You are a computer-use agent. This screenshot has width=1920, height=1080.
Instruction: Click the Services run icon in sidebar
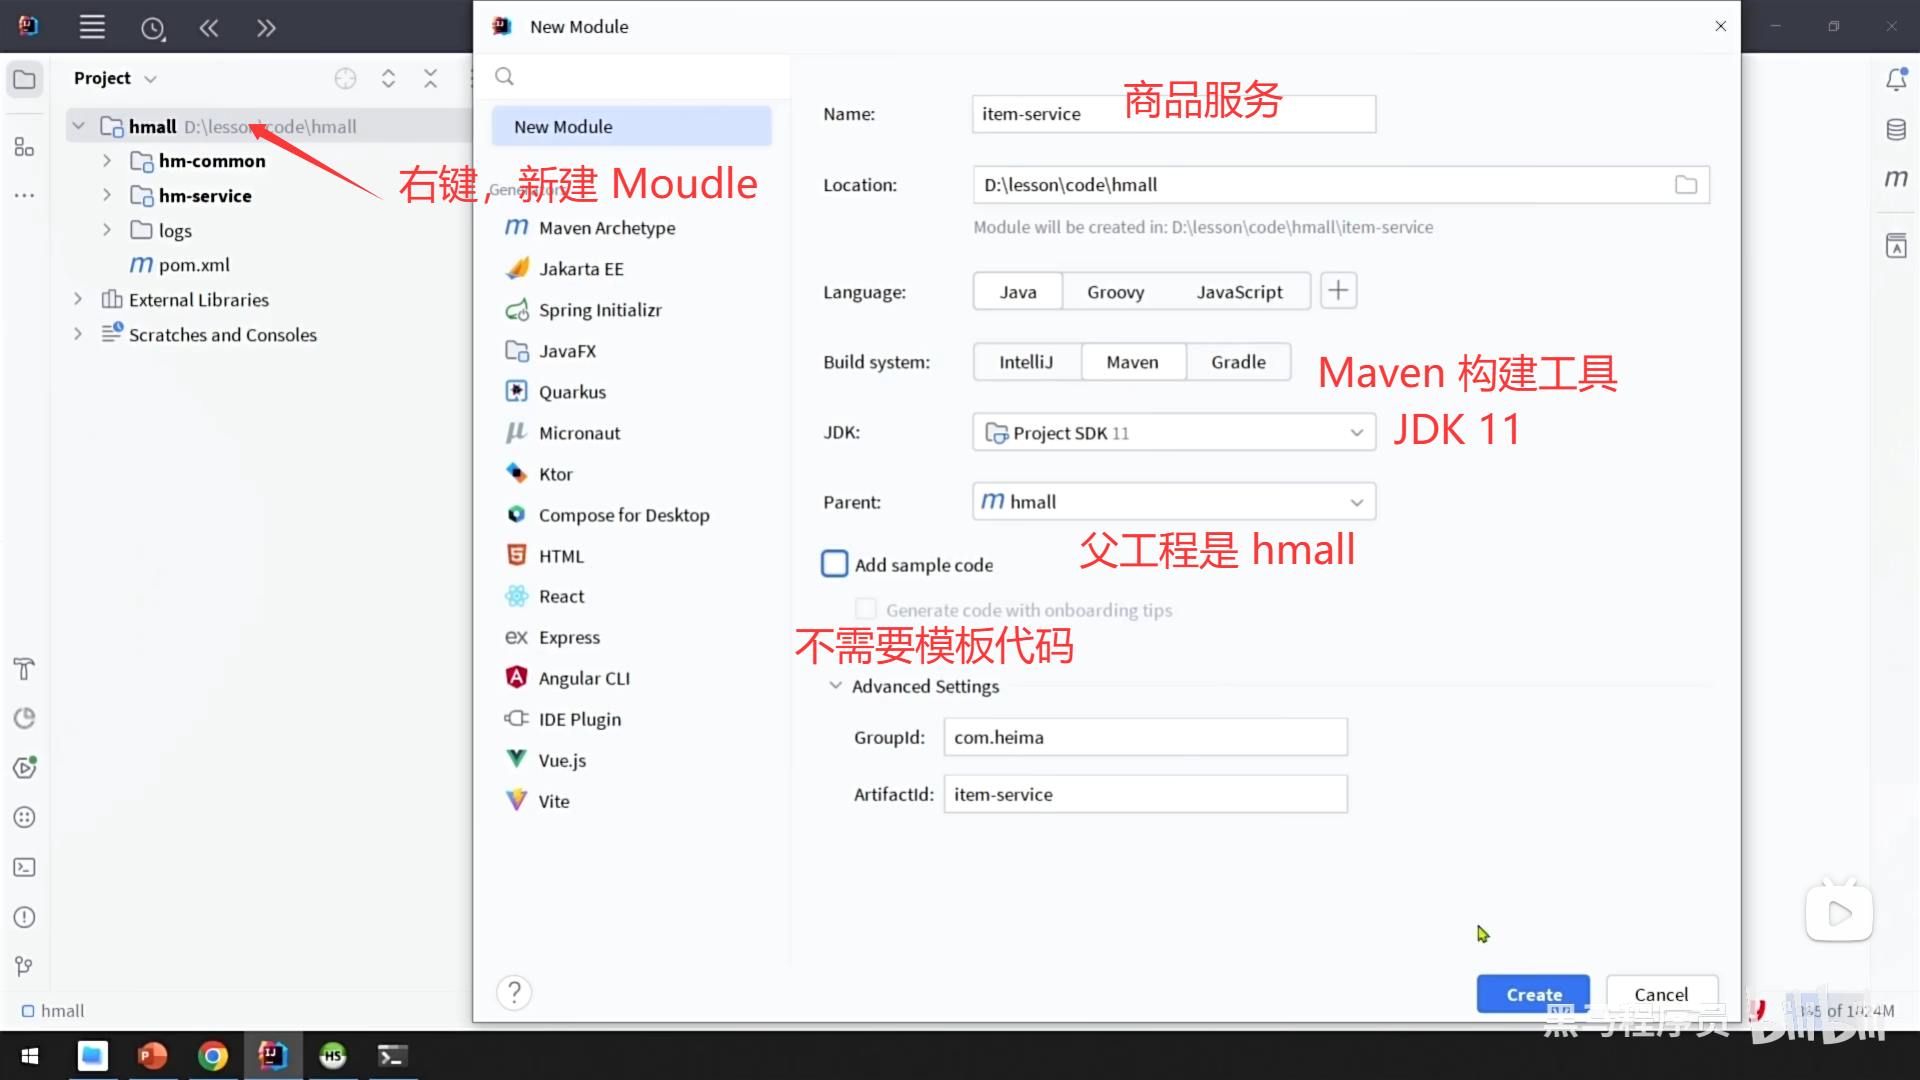[25, 768]
